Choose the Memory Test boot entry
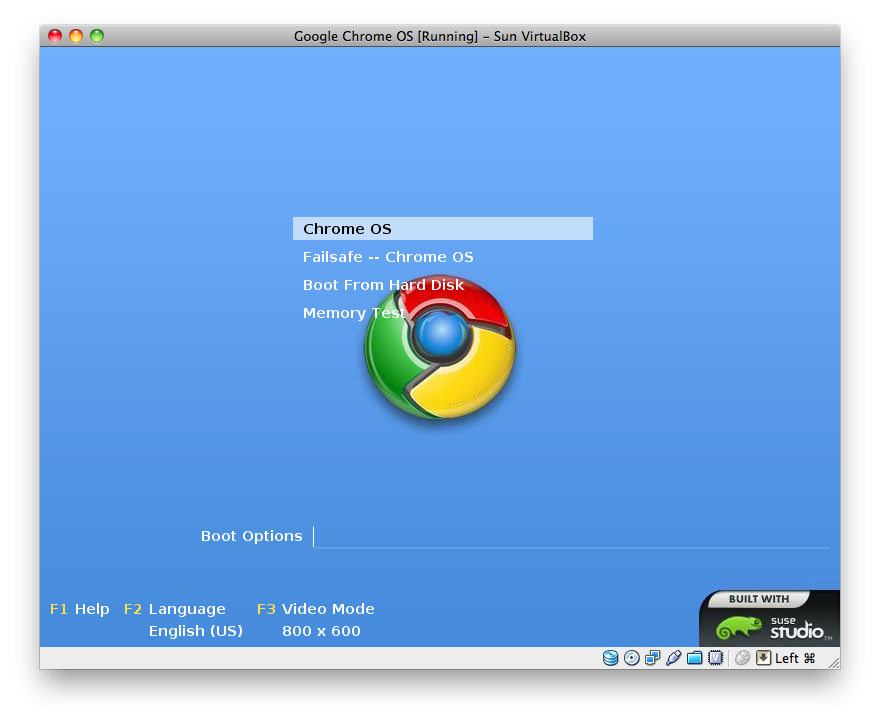The width and height of the screenshot is (880, 724). pyautogui.click(x=354, y=313)
